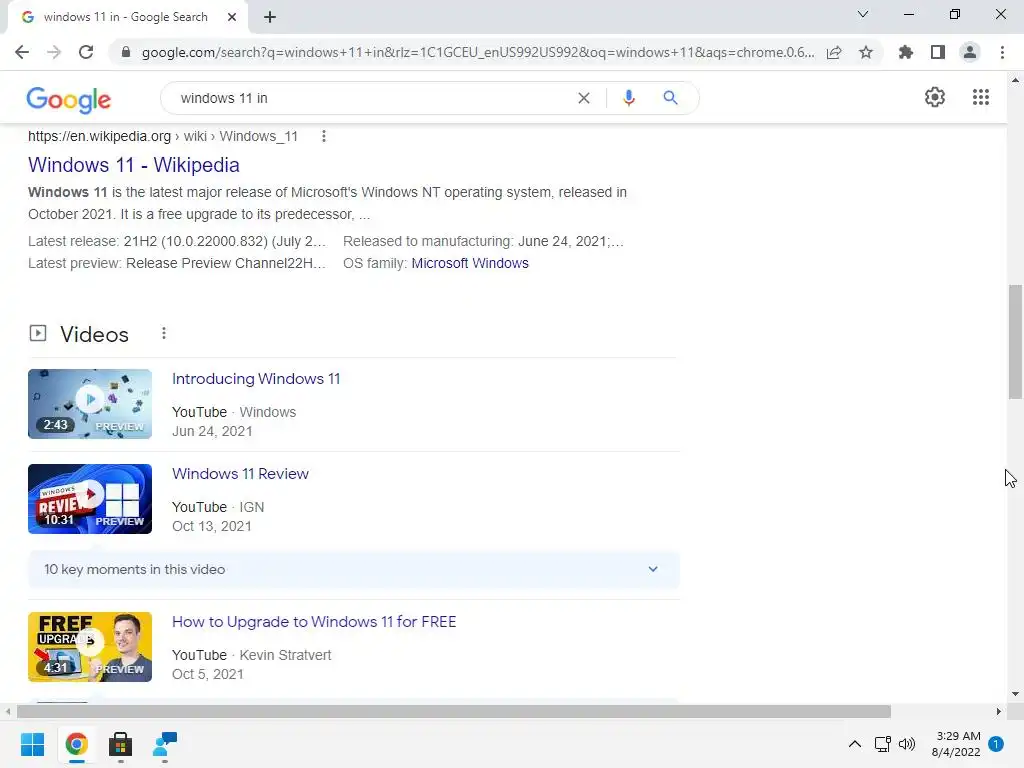Play Kevin Stratvert upgrade video thumbnail
Screen dimensions: 1024x768
point(90,647)
